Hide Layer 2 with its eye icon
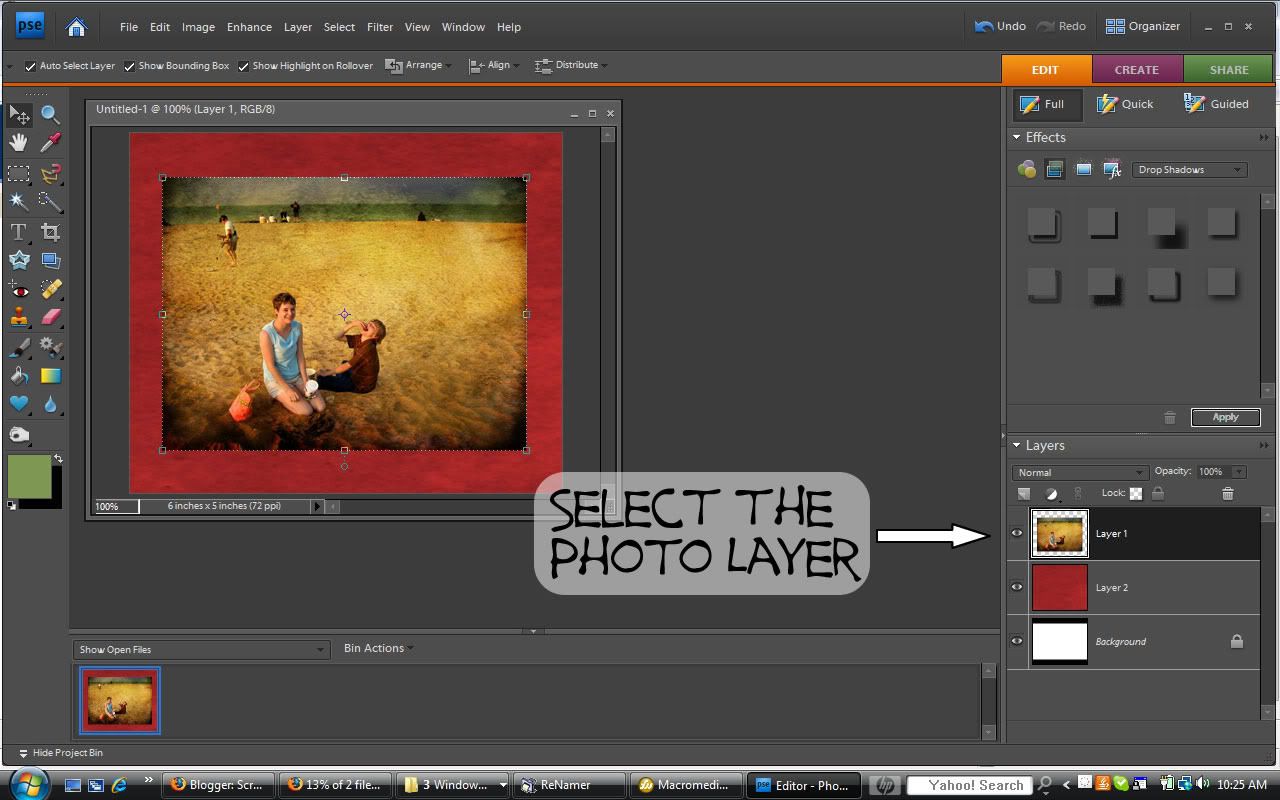 click(x=1018, y=587)
